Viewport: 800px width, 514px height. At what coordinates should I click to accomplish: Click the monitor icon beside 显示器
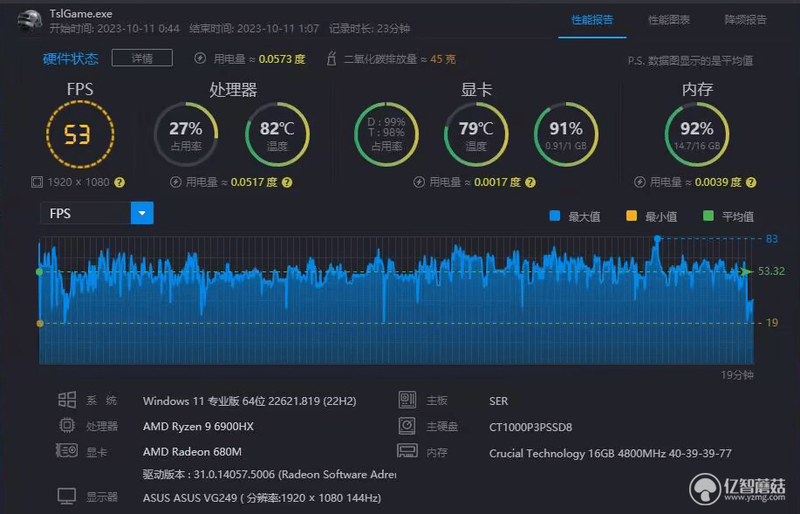tap(67, 496)
